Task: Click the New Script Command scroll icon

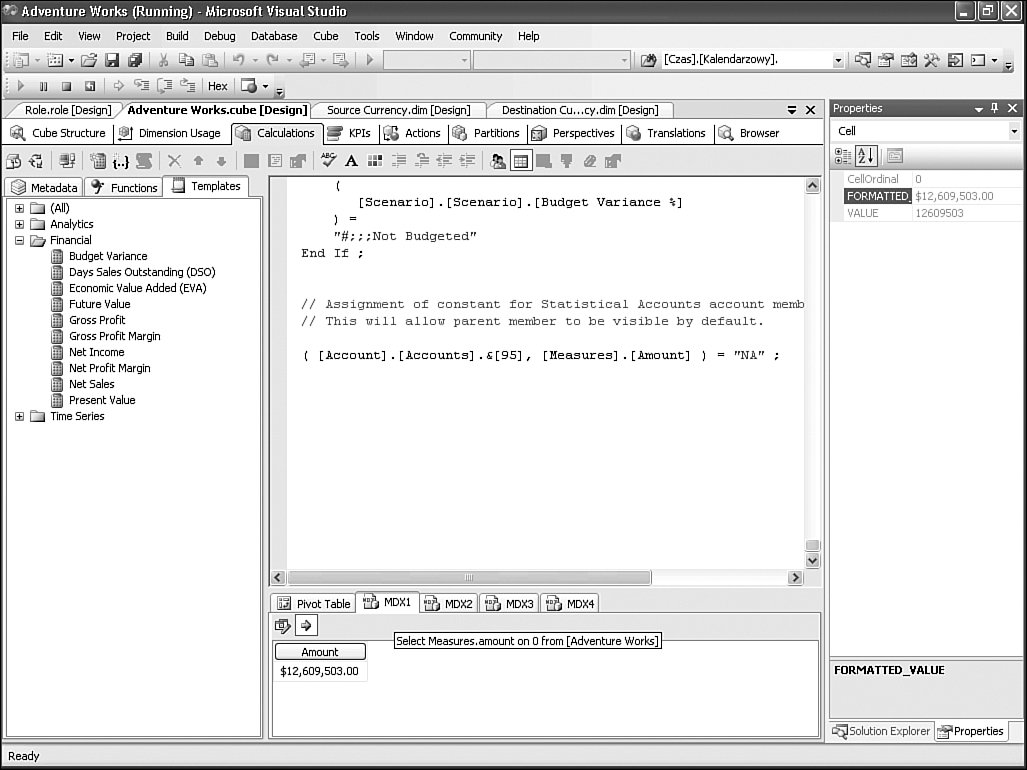Action: (x=144, y=161)
